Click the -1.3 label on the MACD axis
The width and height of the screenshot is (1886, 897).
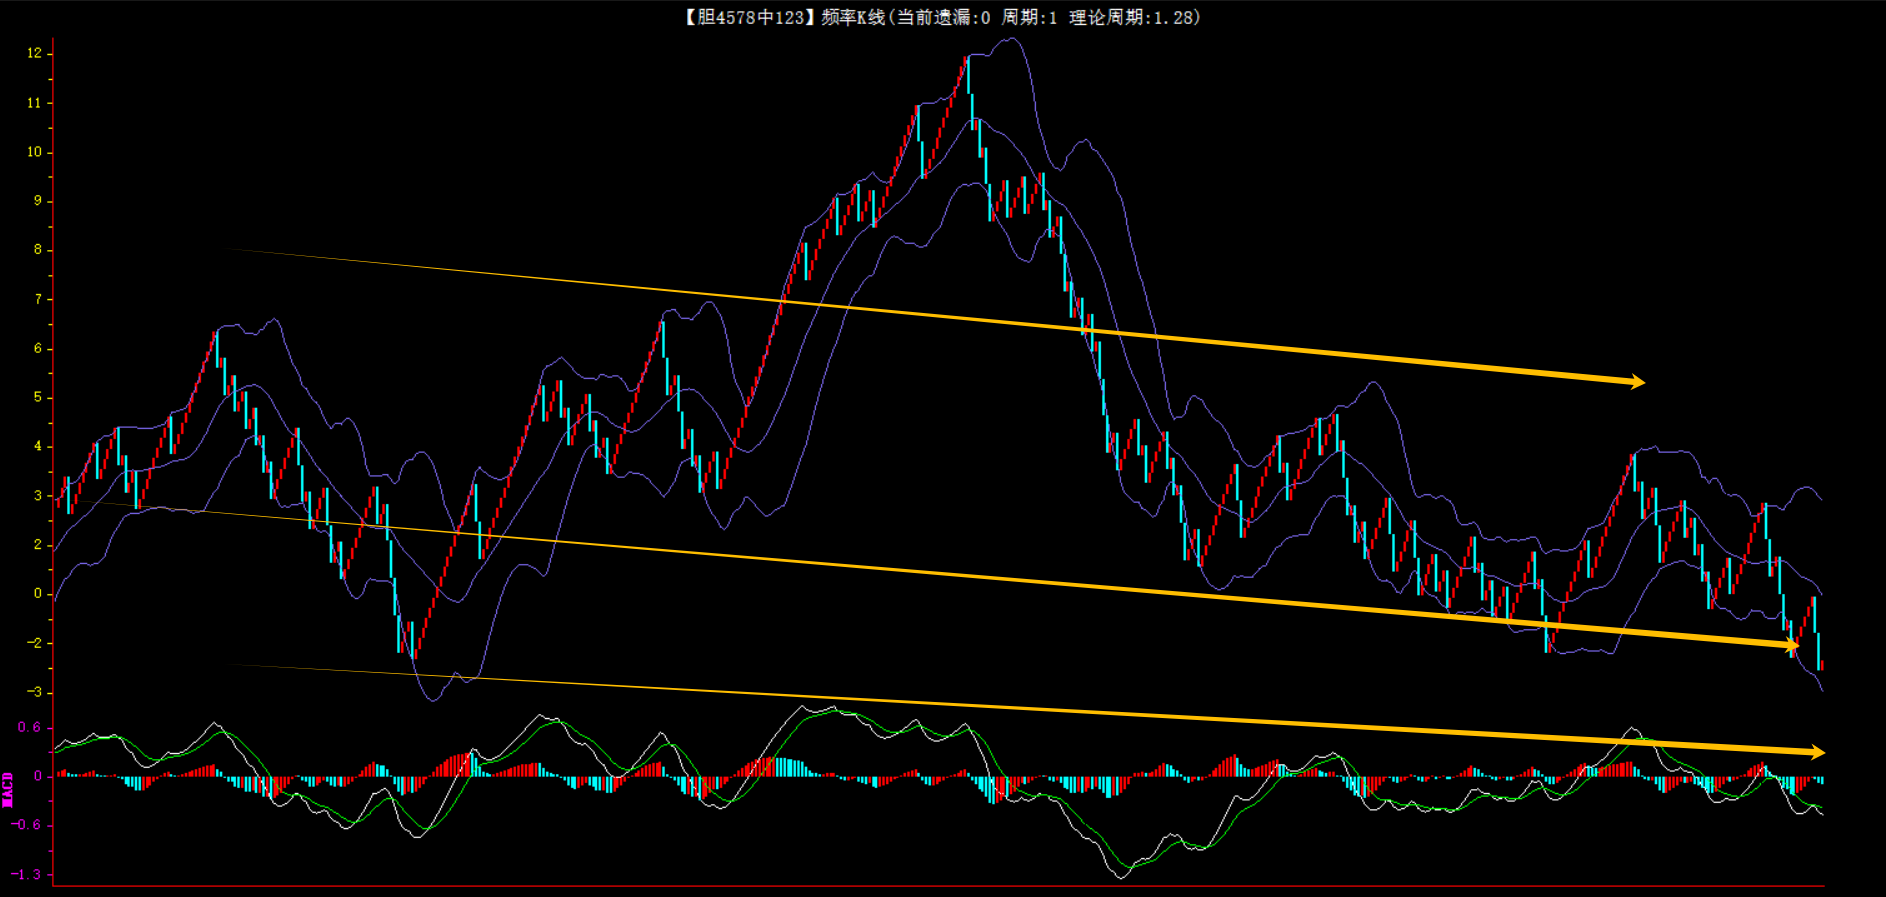[x=27, y=874]
